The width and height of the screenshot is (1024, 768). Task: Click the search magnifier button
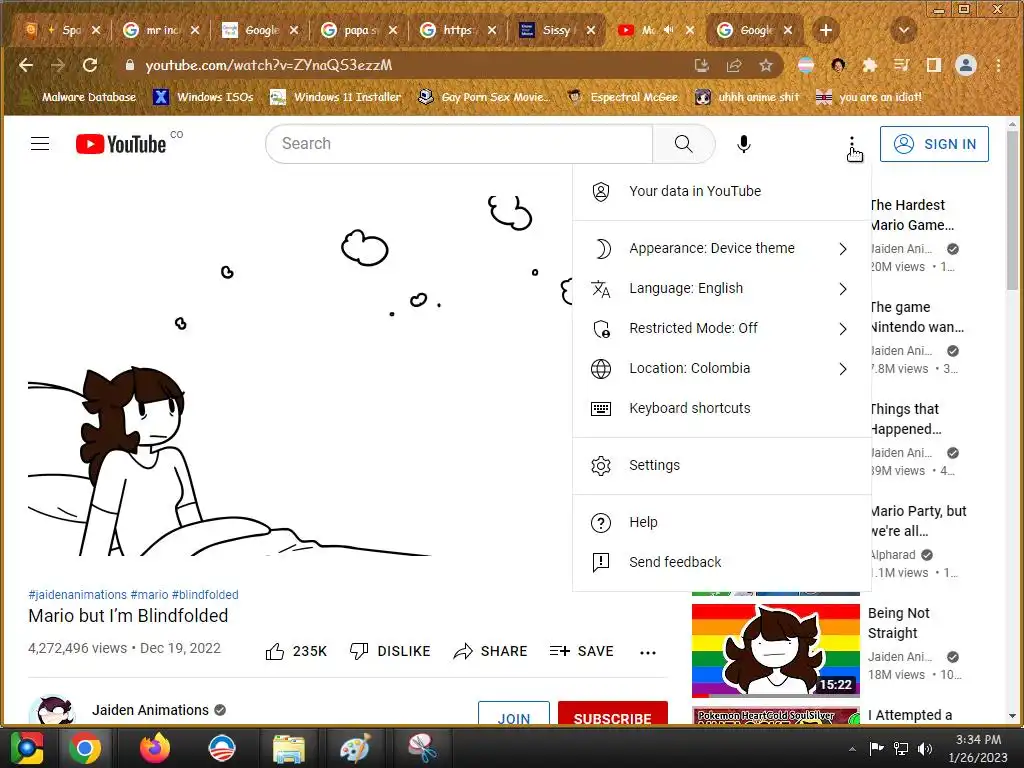[683, 144]
